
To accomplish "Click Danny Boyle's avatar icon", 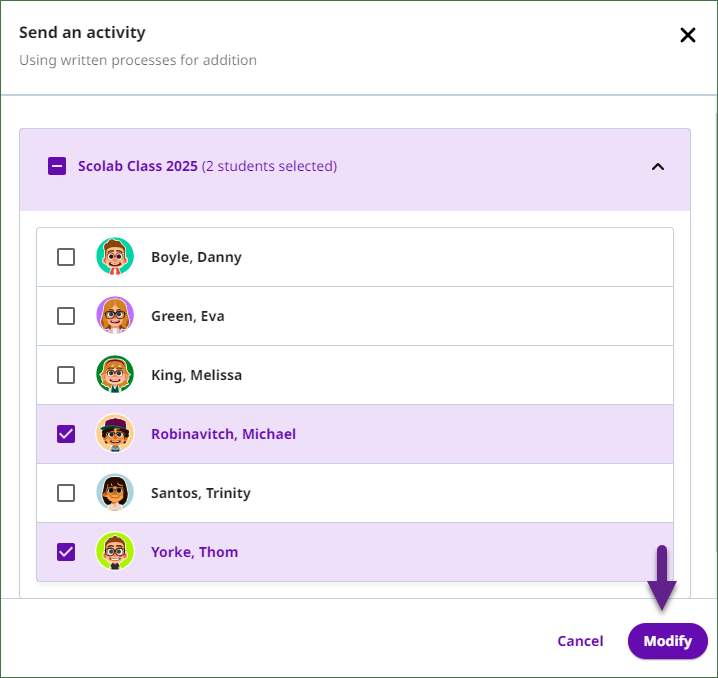I will [115, 256].
